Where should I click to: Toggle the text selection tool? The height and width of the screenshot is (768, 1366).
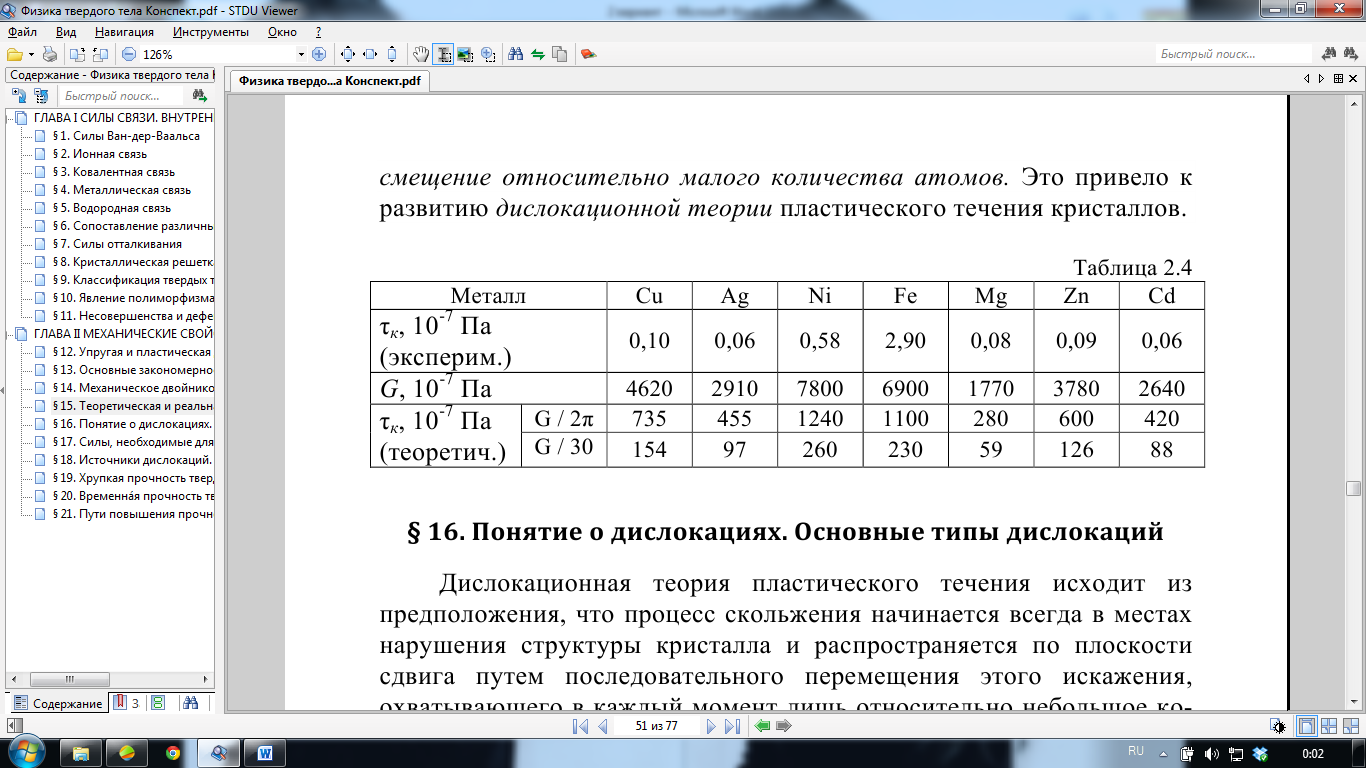[x=443, y=54]
